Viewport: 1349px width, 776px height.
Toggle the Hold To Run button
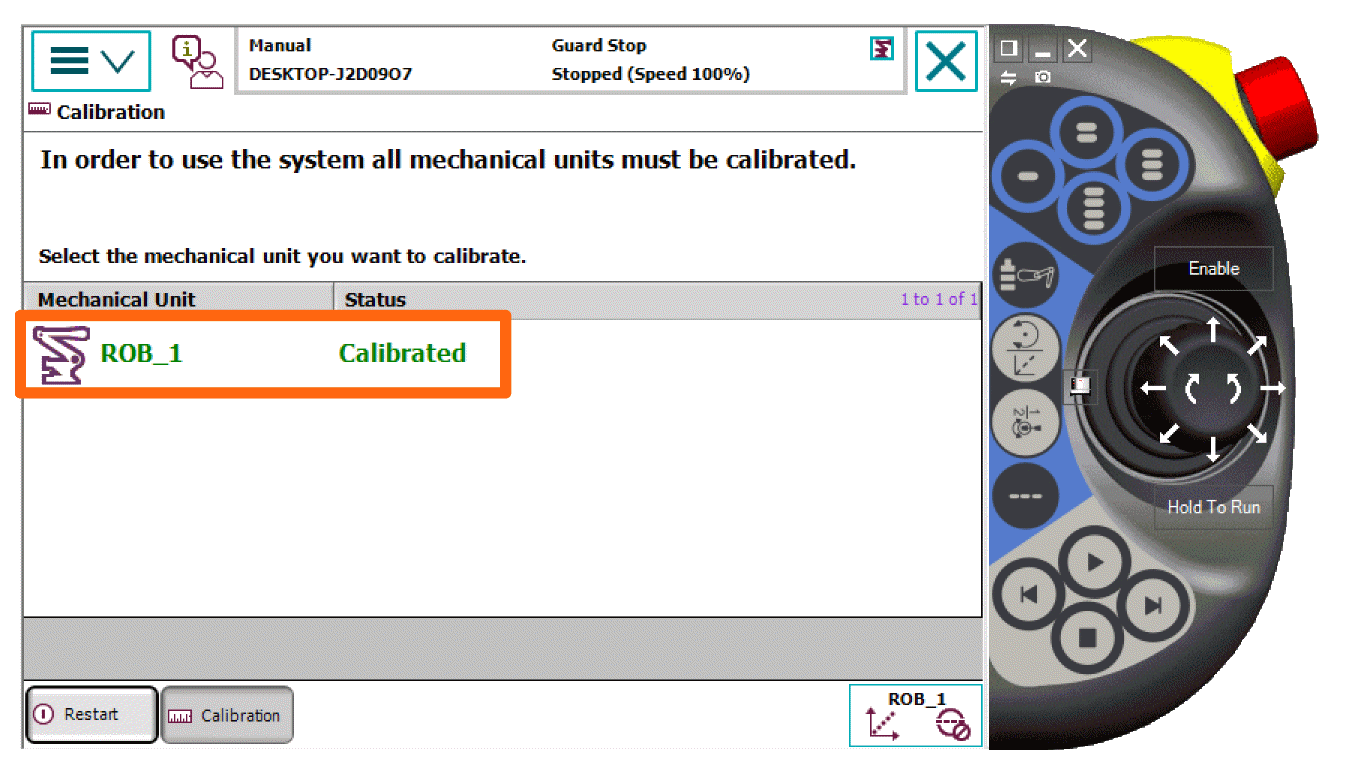click(1213, 507)
